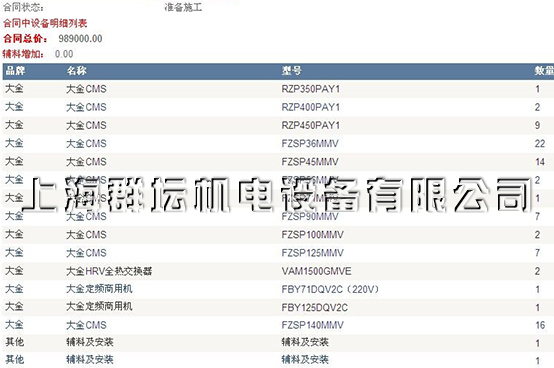This screenshot has height=368, width=554.
Task: Select brand 大金 in FZSP100MMV row
Action: pos(14,234)
